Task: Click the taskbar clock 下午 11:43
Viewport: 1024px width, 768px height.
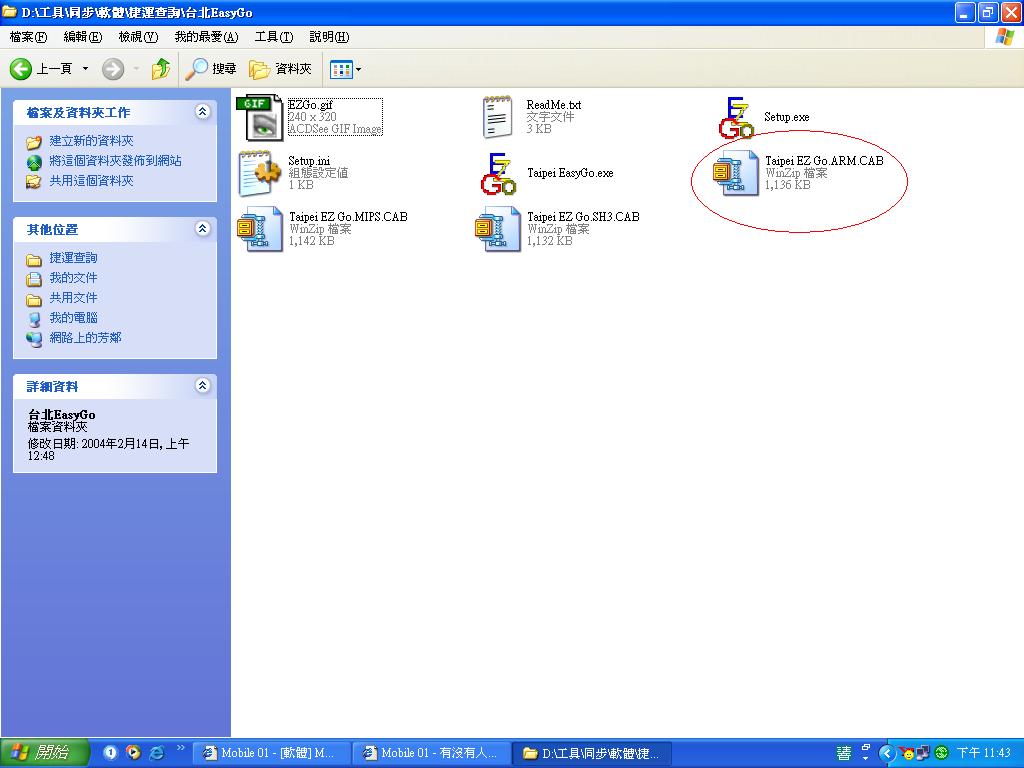Action: 984,753
